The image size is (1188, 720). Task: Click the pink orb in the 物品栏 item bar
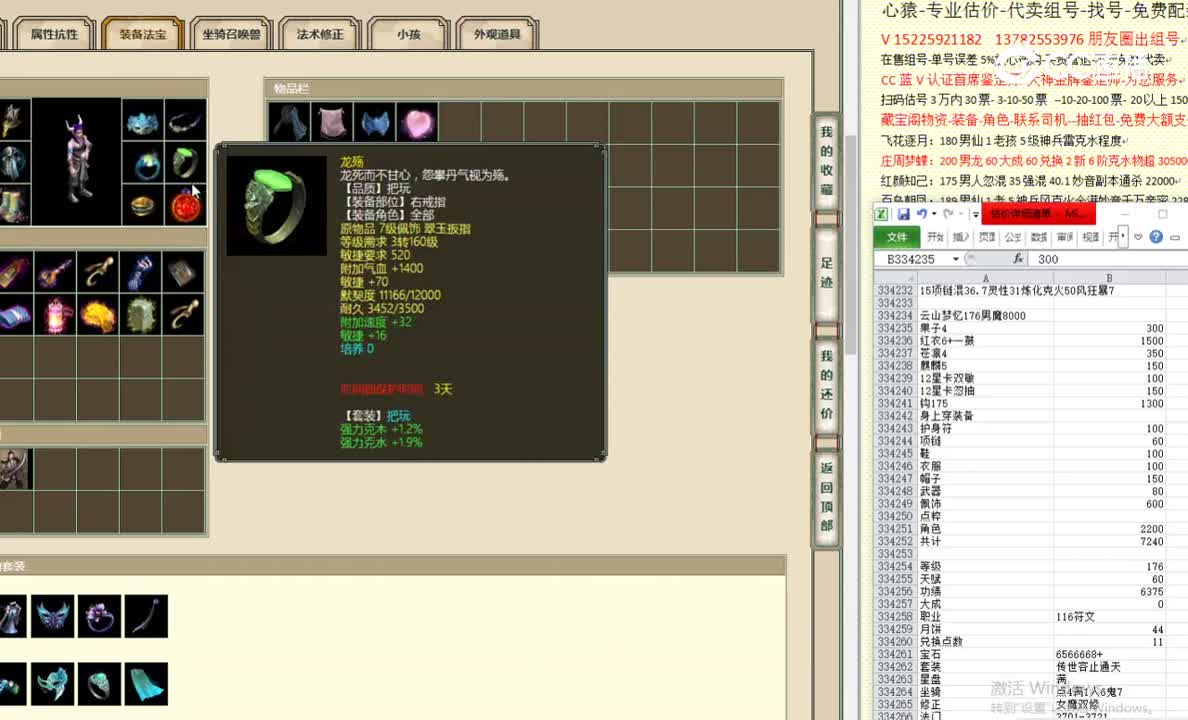[417, 120]
